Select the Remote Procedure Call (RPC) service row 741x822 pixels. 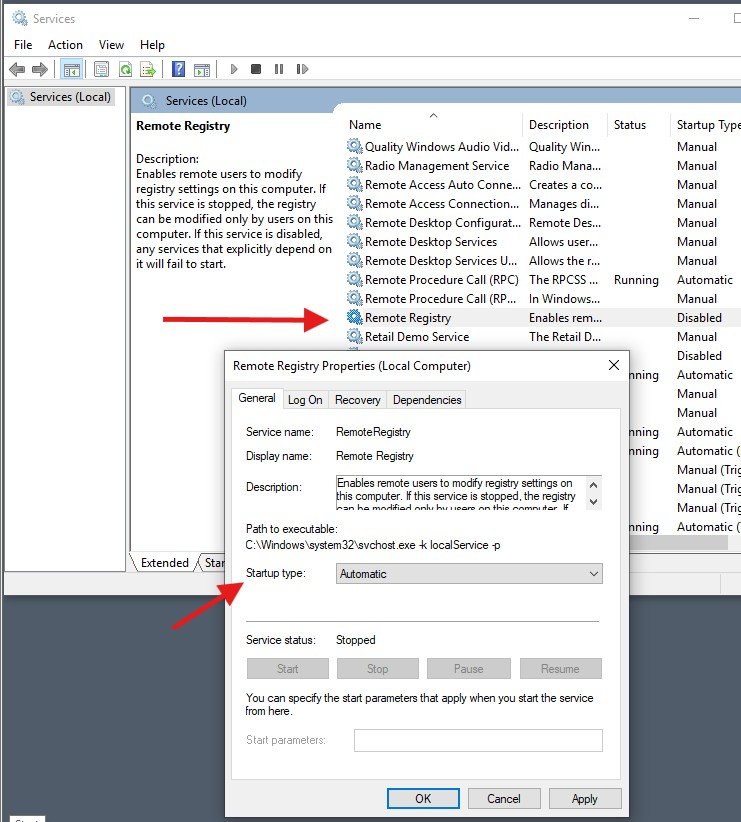[441, 280]
